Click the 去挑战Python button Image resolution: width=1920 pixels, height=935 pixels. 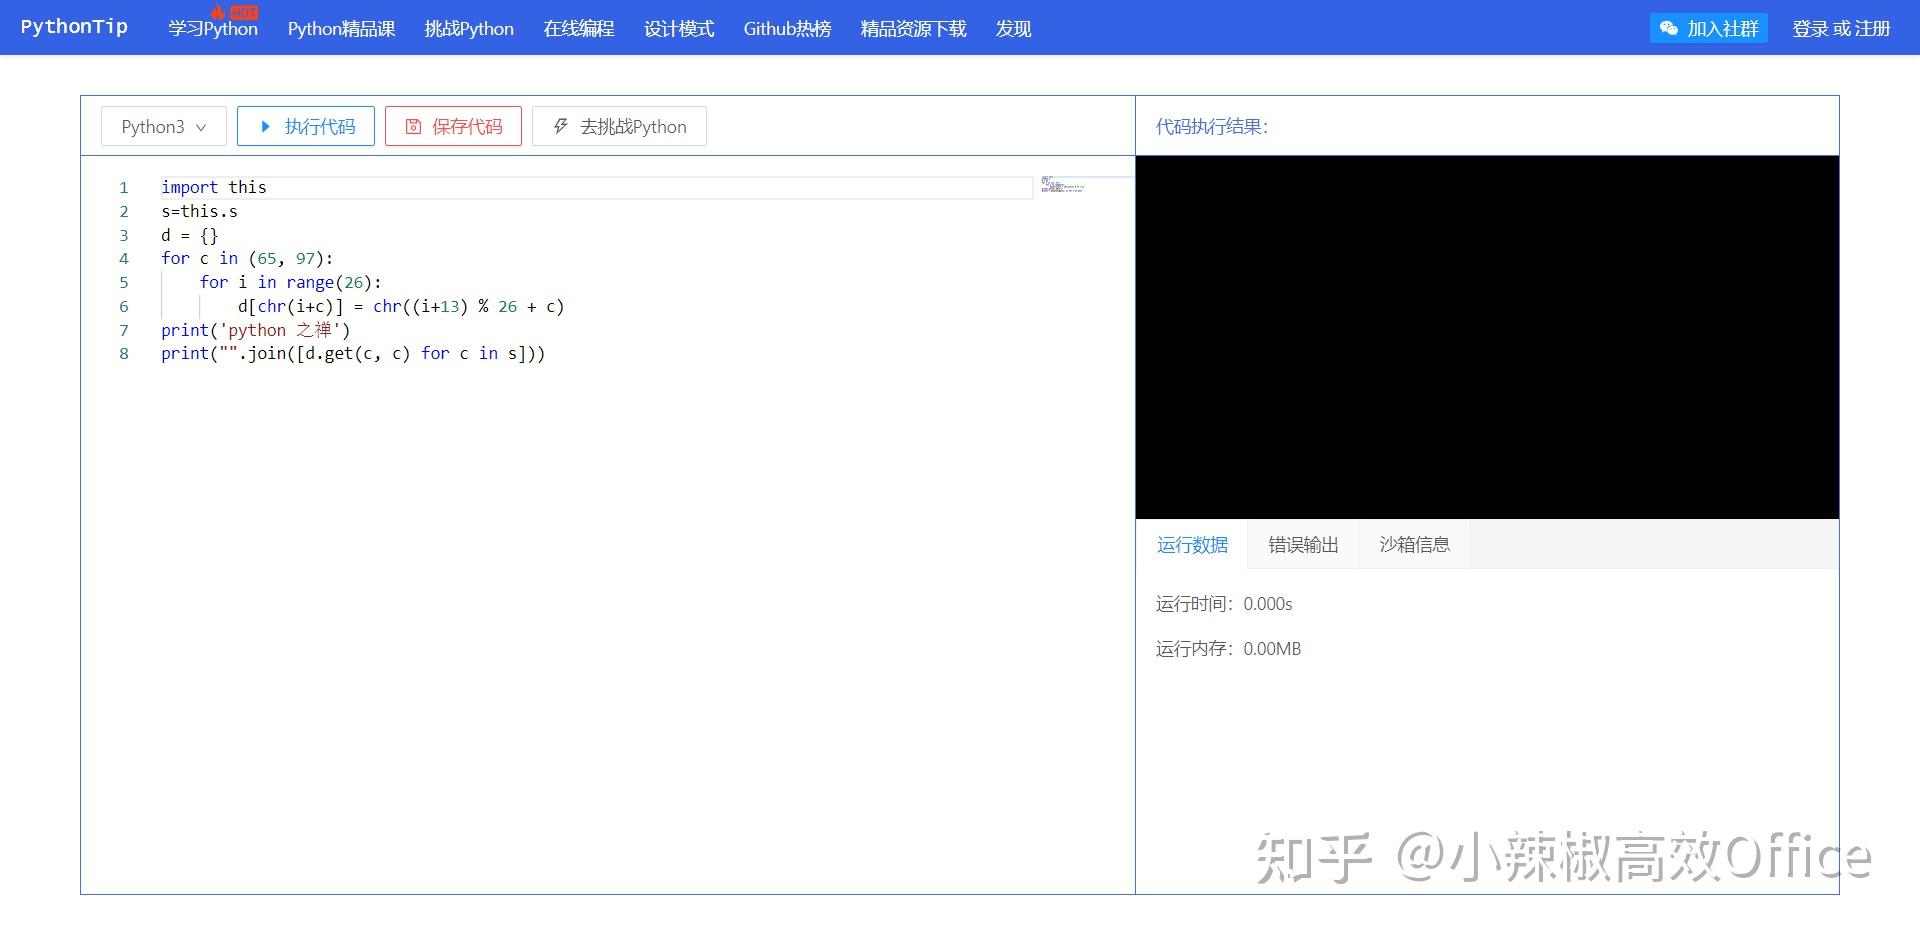(620, 126)
